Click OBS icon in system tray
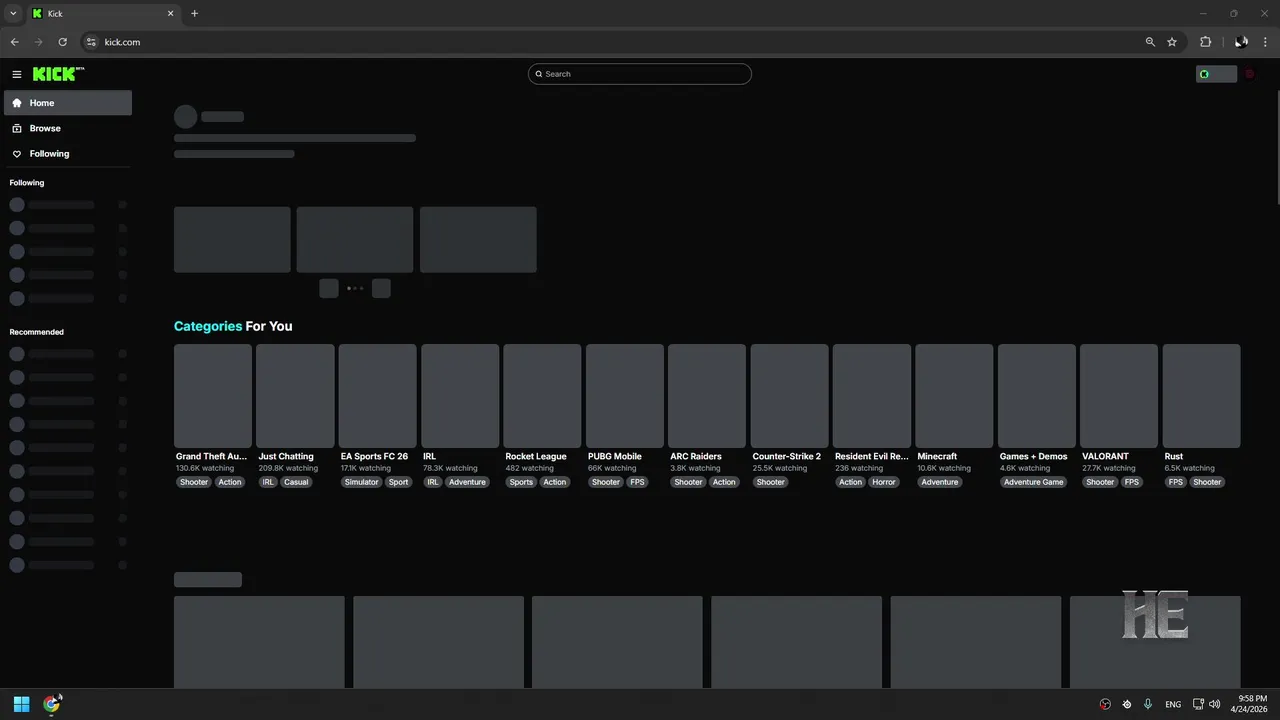The width and height of the screenshot is (1280, 720). 1105,704
